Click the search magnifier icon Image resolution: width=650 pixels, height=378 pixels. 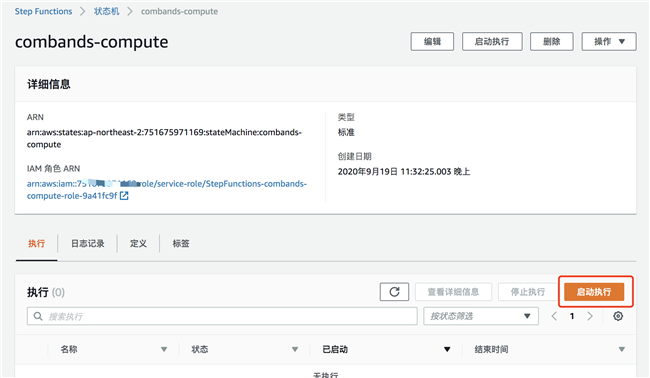[38, 316]
